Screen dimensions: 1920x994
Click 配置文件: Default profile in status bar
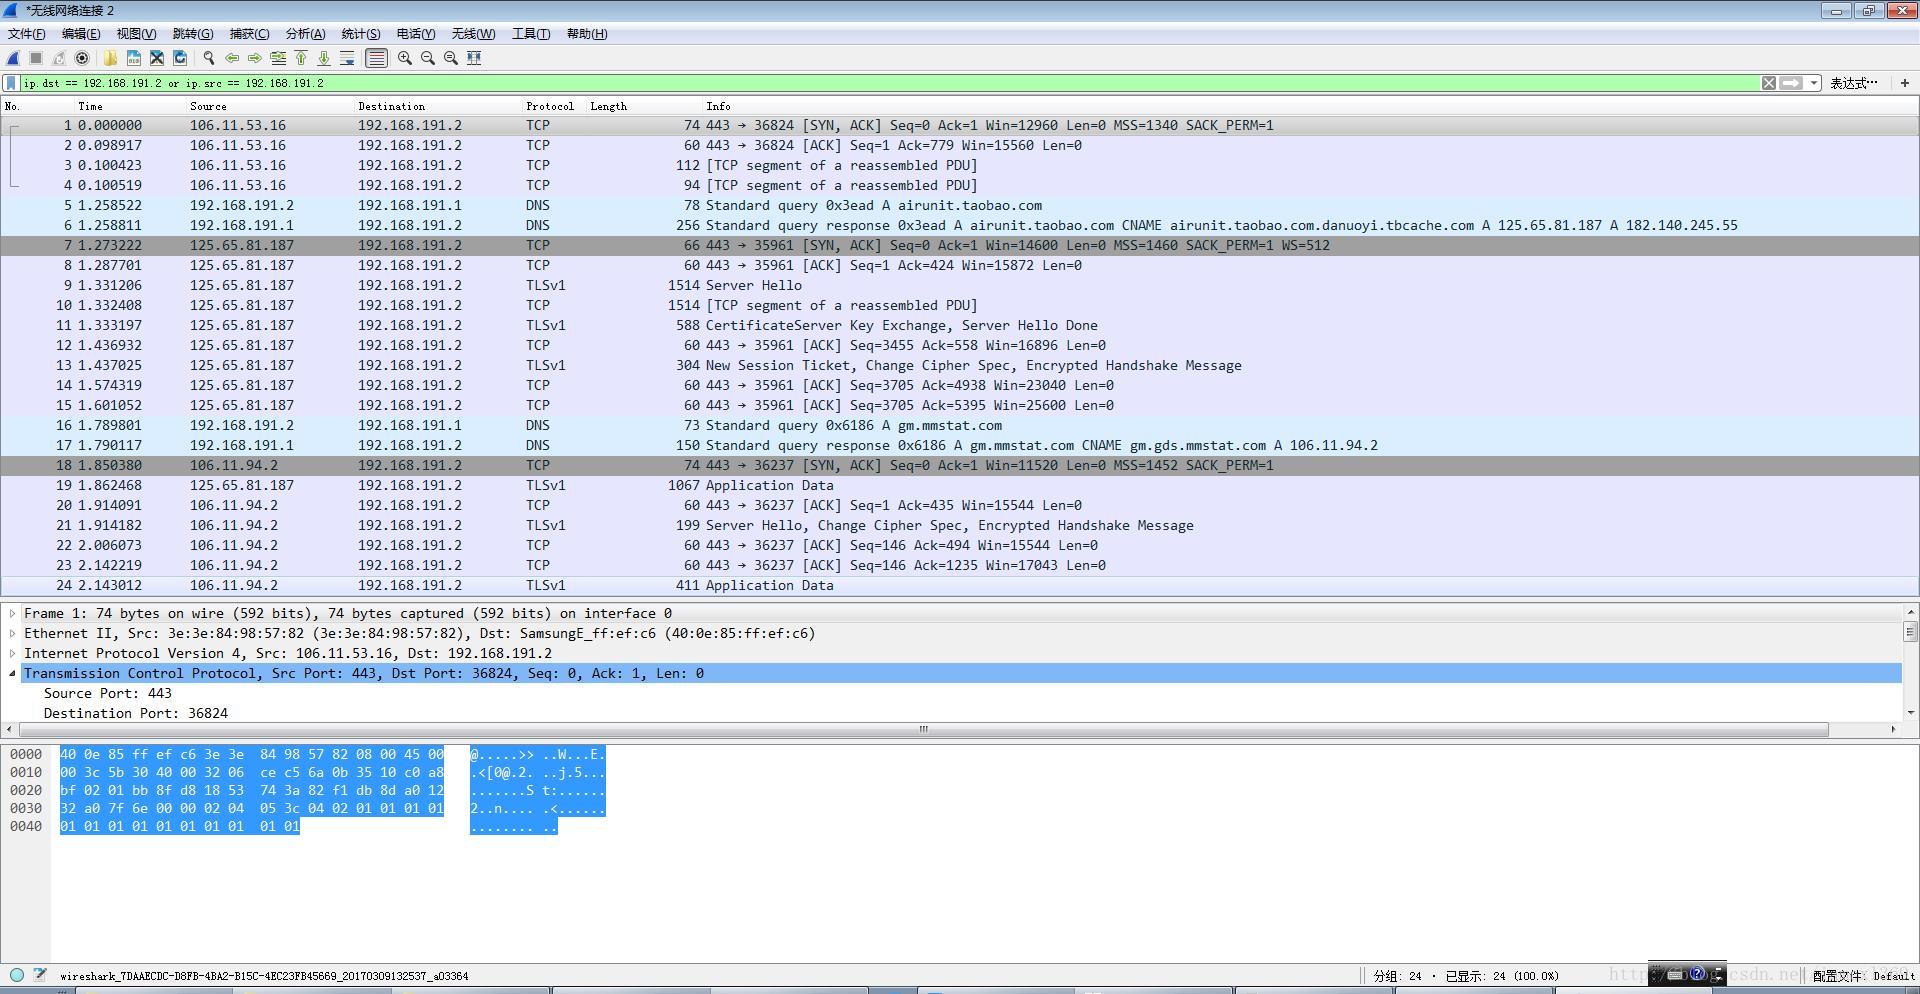(1863, 975)
